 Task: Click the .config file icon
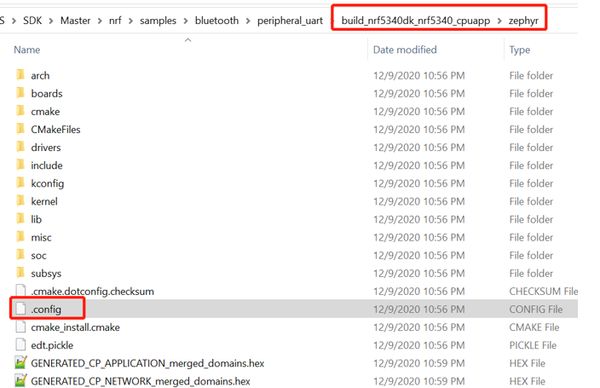pyautogui.click(x=21, y=308)
